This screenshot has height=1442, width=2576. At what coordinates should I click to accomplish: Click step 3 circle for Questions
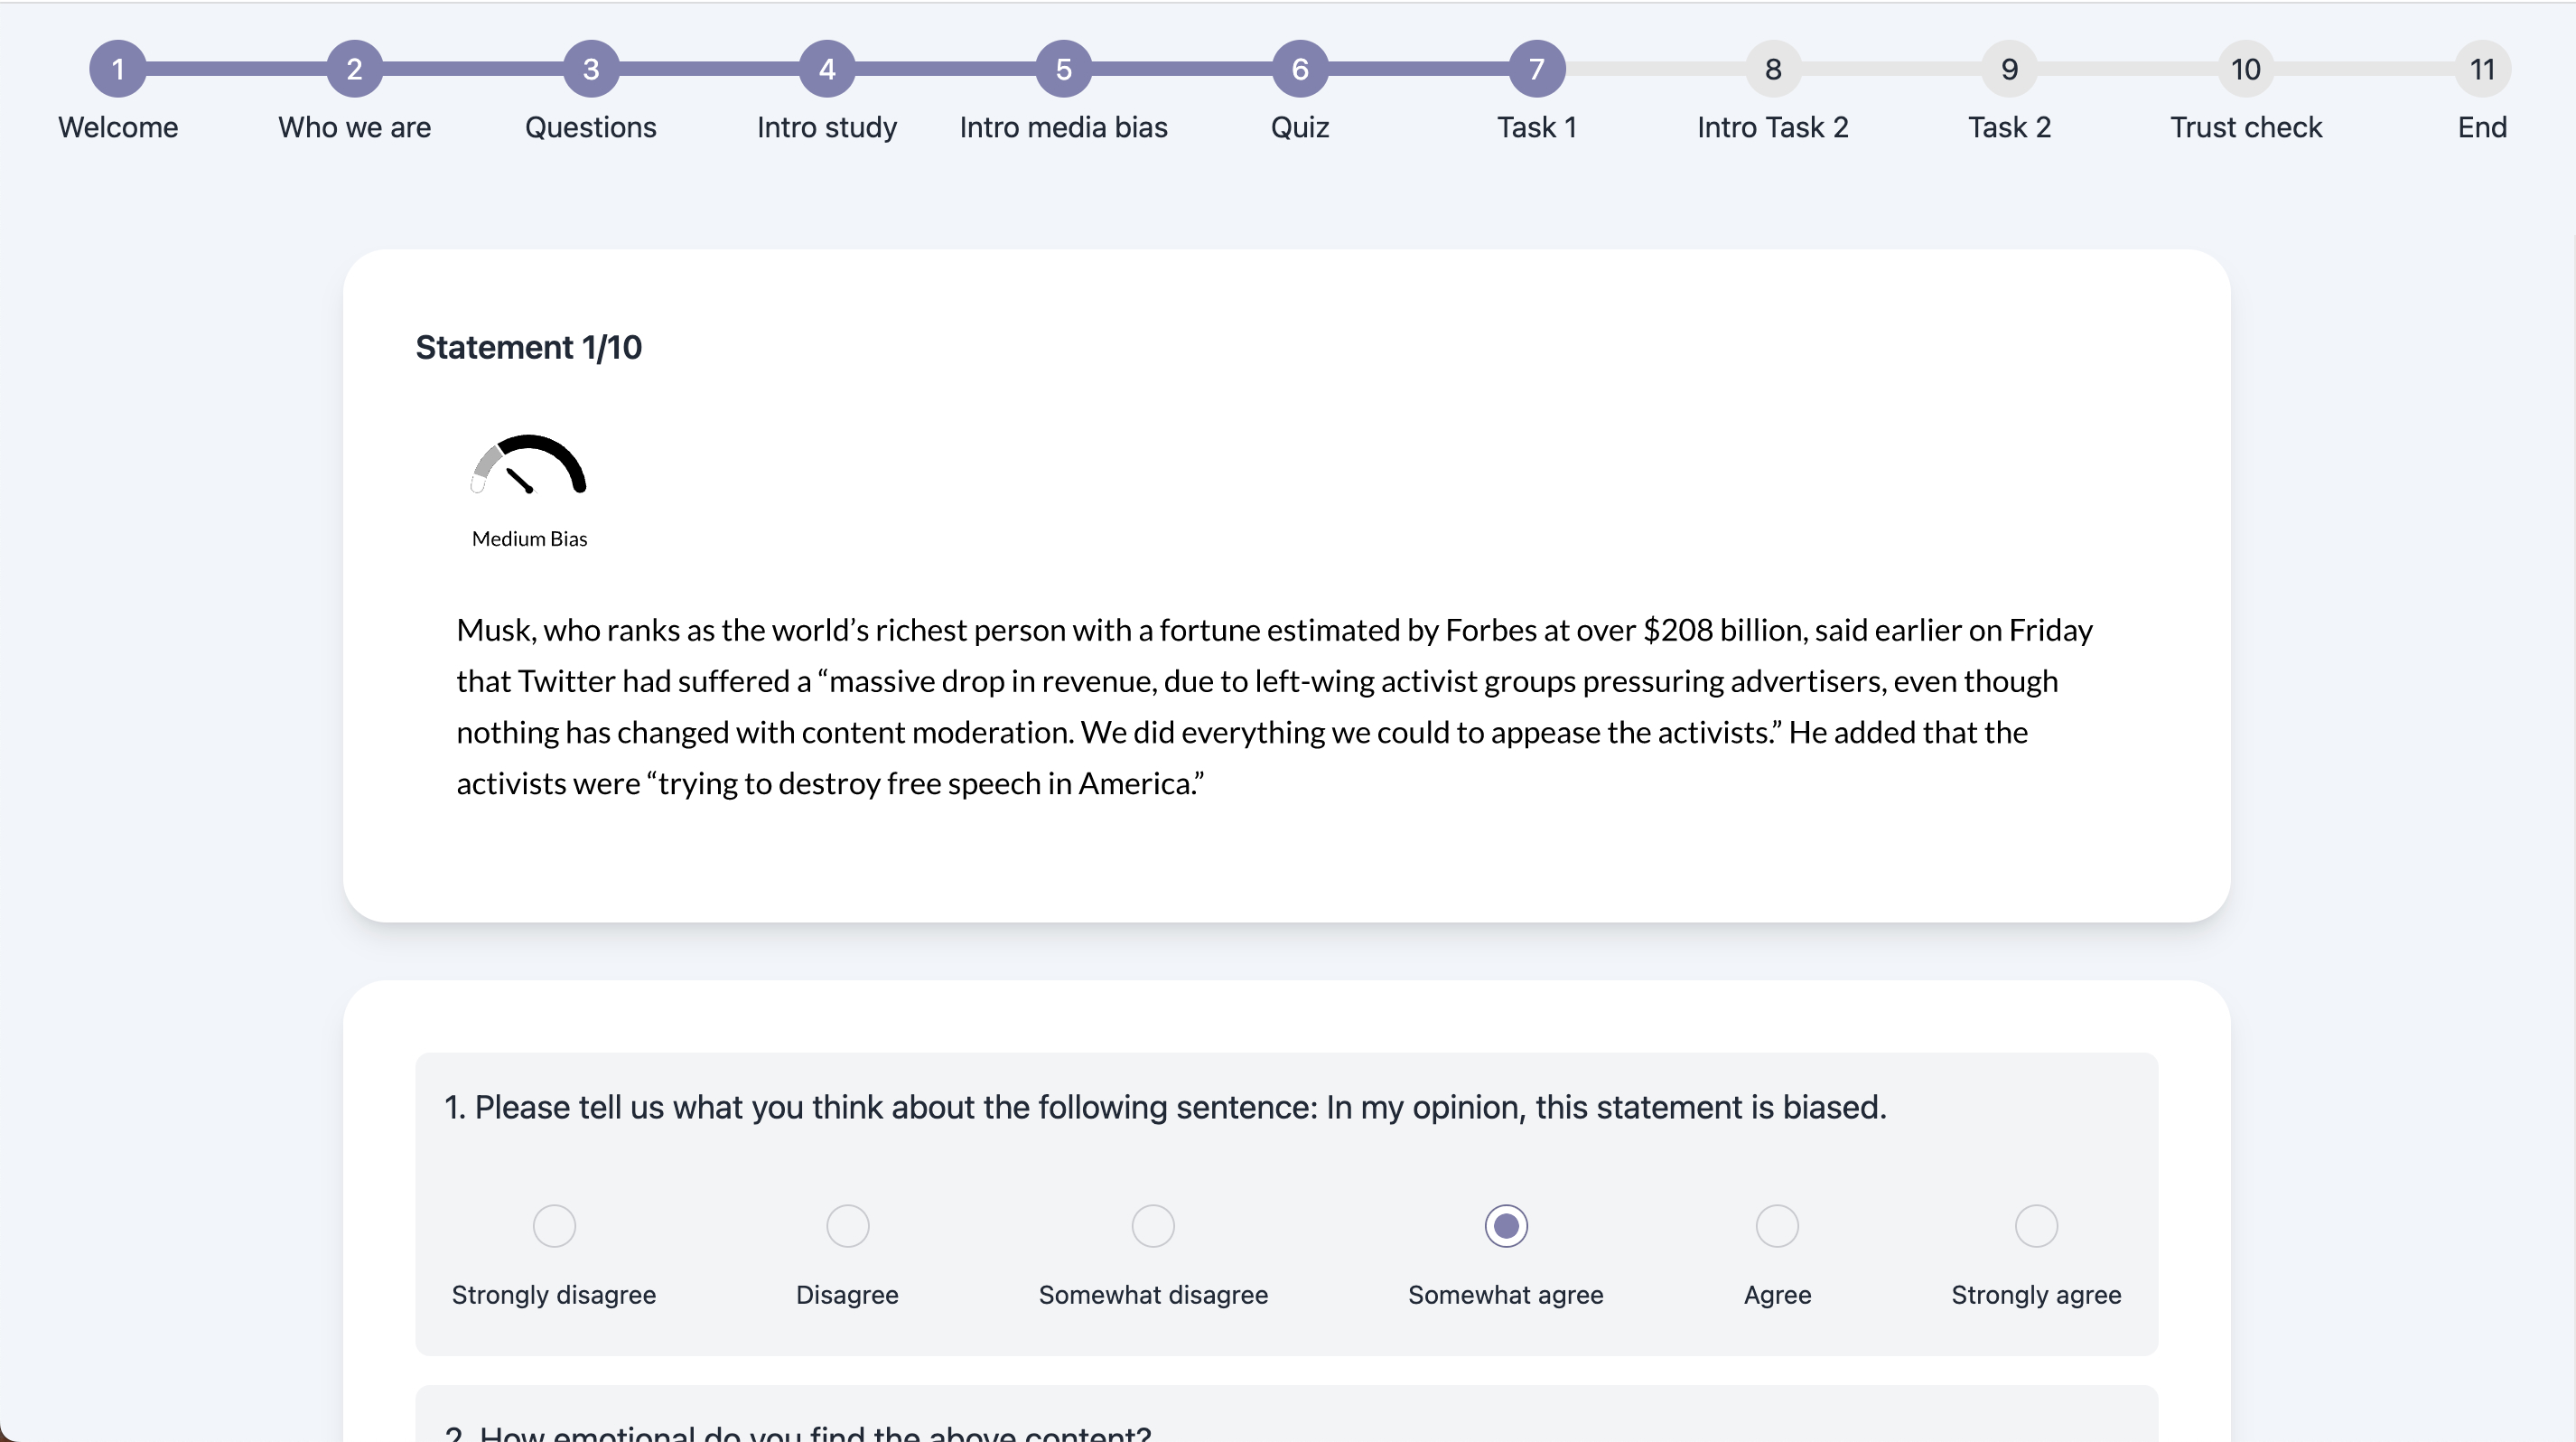(x=591, y=69)
